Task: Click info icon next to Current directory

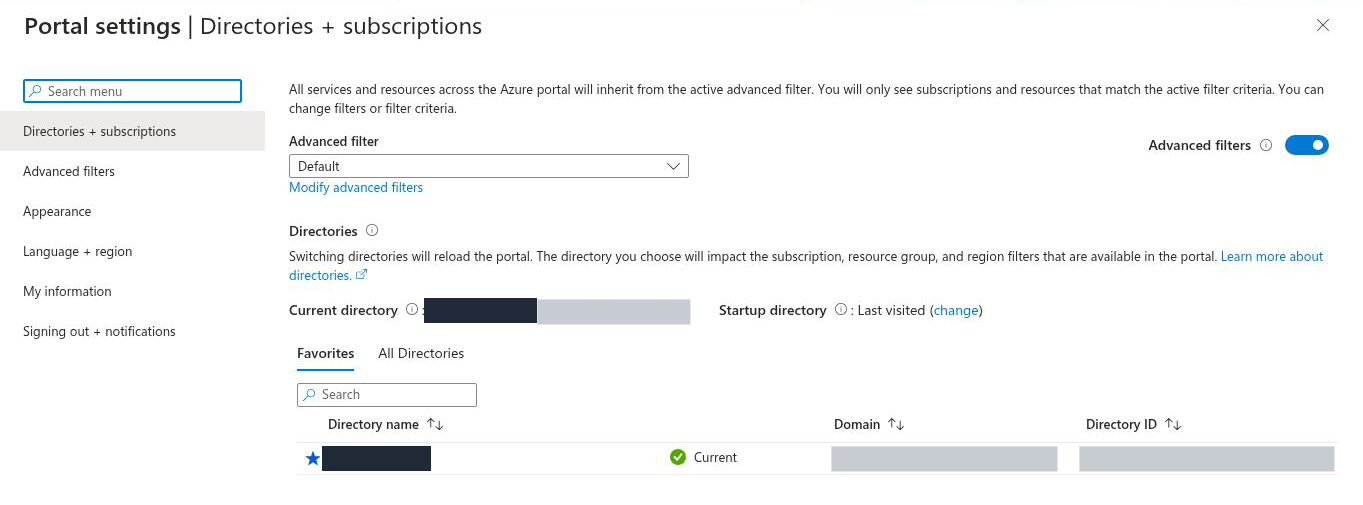Action: coord(412,310)
